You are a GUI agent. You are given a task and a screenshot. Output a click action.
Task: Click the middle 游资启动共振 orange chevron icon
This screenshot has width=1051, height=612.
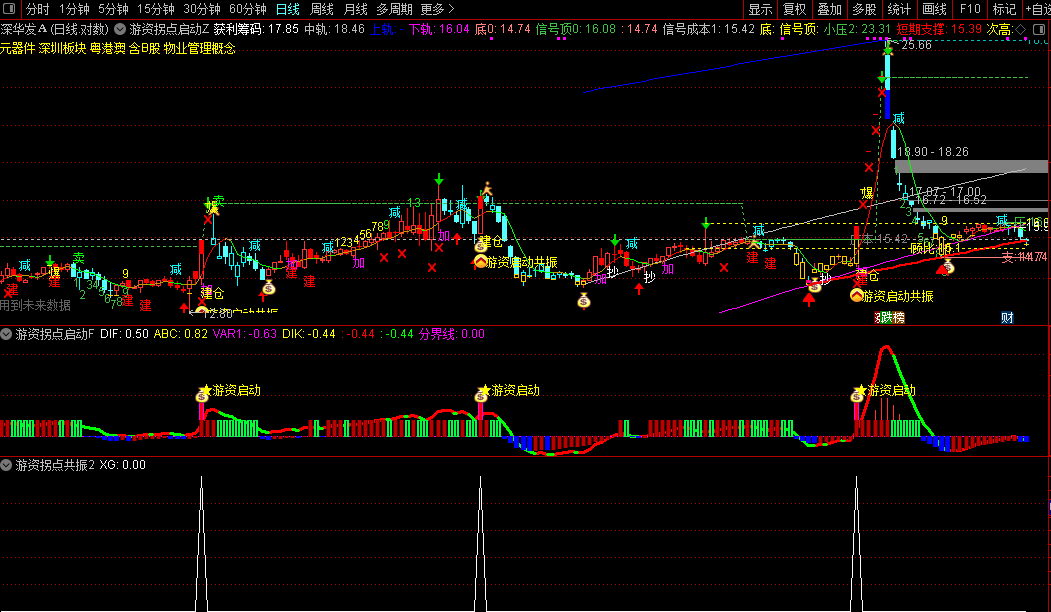tap(481, 261)
